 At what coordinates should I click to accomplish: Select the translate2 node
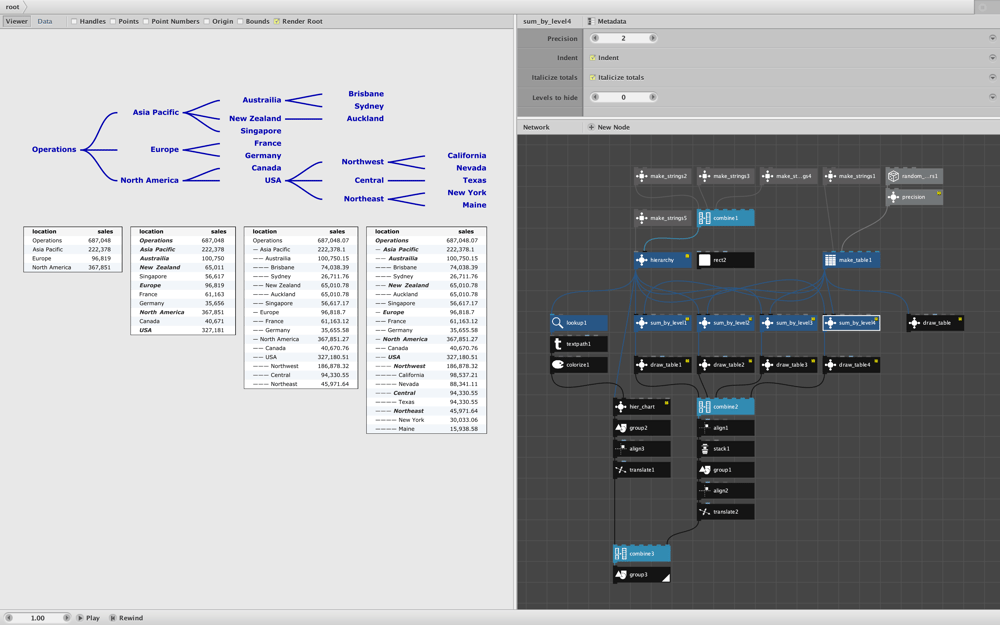click(726, 511)
